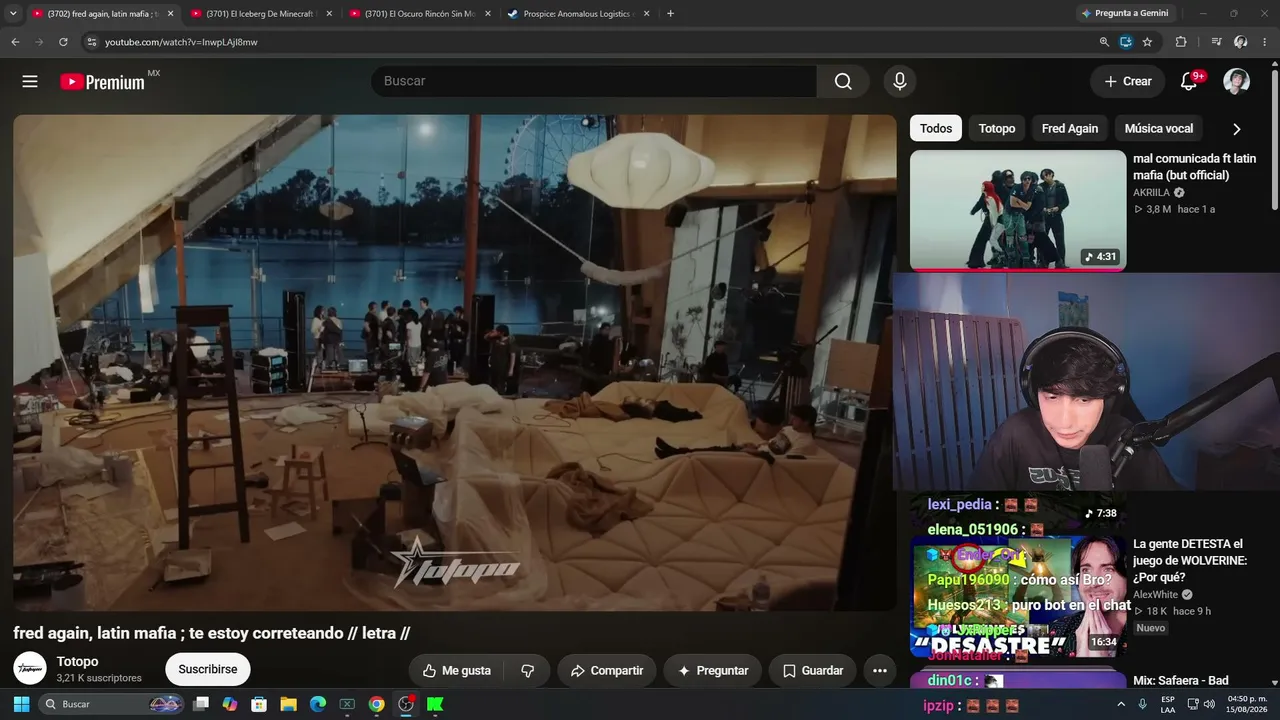This screenshot has height=720, width=1280.
Task: Switch to Google Chrome on the taskbar
Action: point(376,704)
